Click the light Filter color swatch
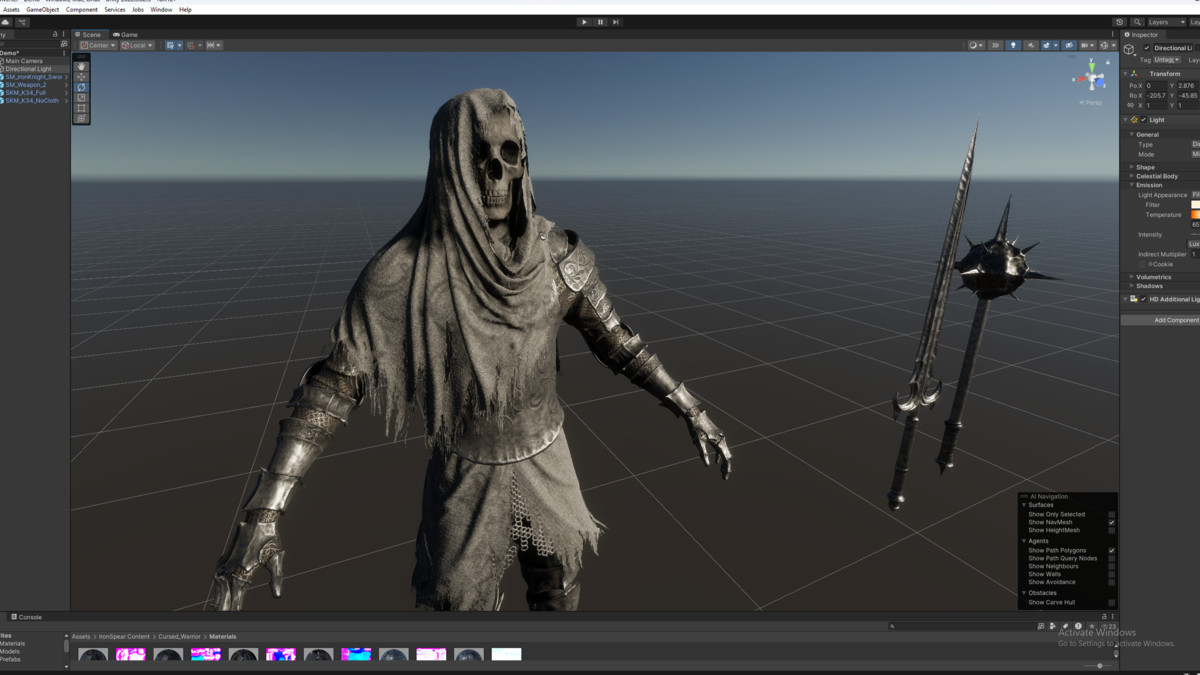Image resolution: width=1200 pixels, height=675 pixels. [1195, 205]
